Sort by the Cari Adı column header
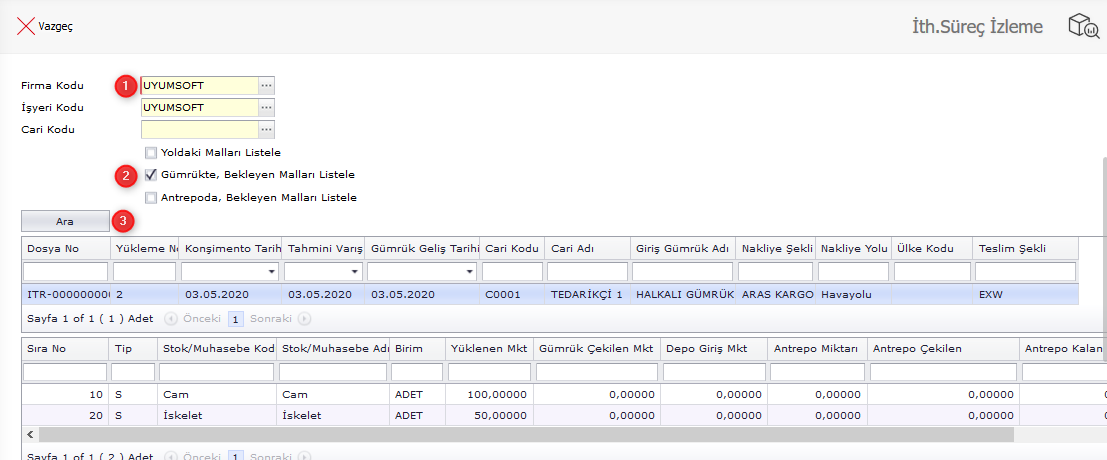 (x=585, y=248)
